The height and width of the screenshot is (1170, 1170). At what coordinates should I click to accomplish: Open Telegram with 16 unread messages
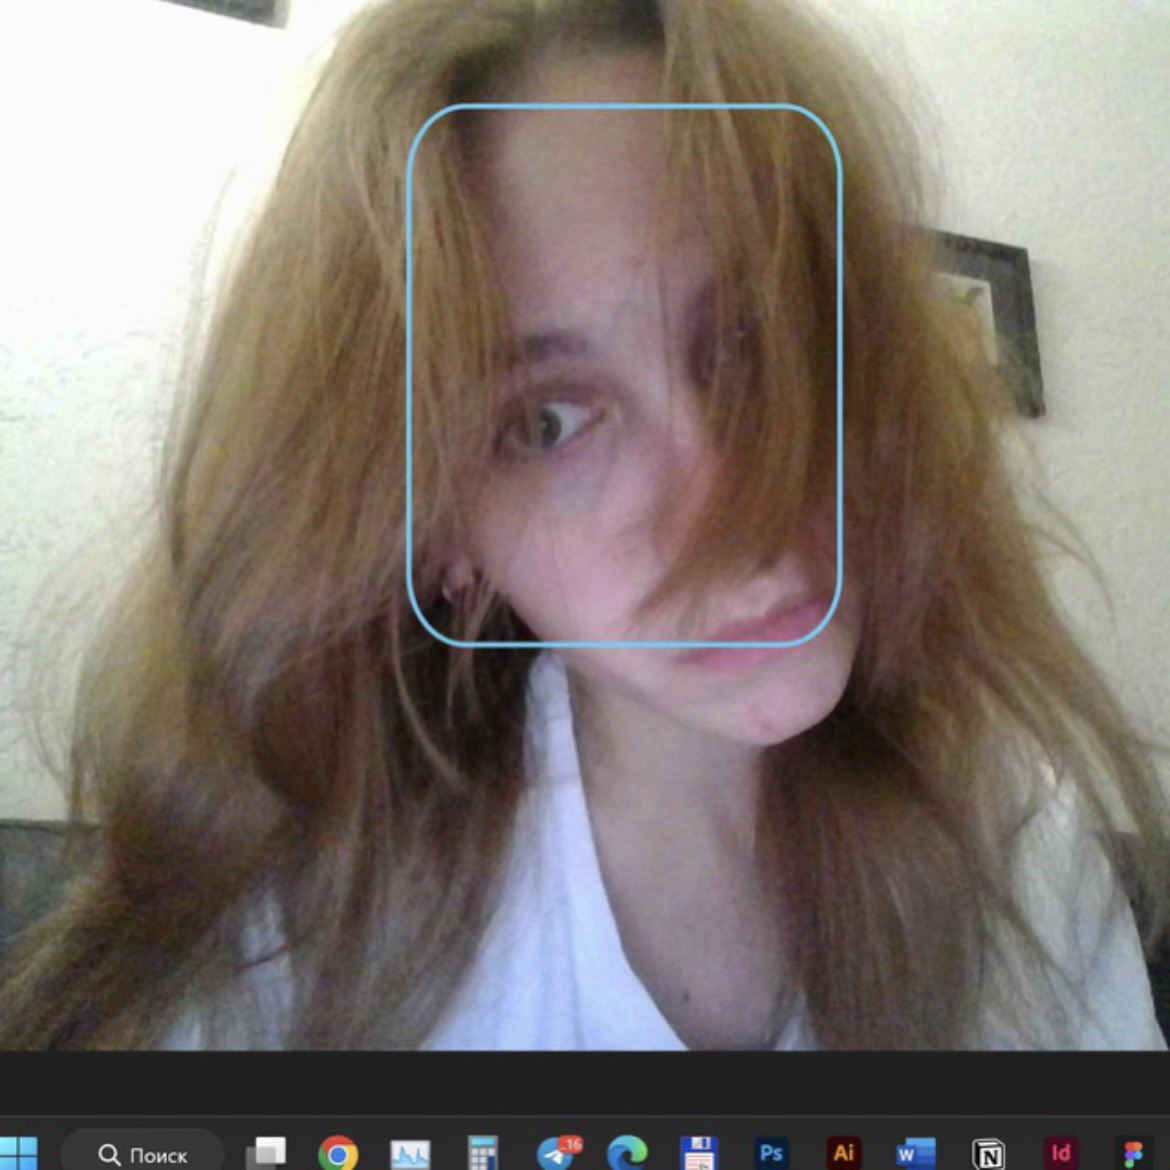[558, 1153]
